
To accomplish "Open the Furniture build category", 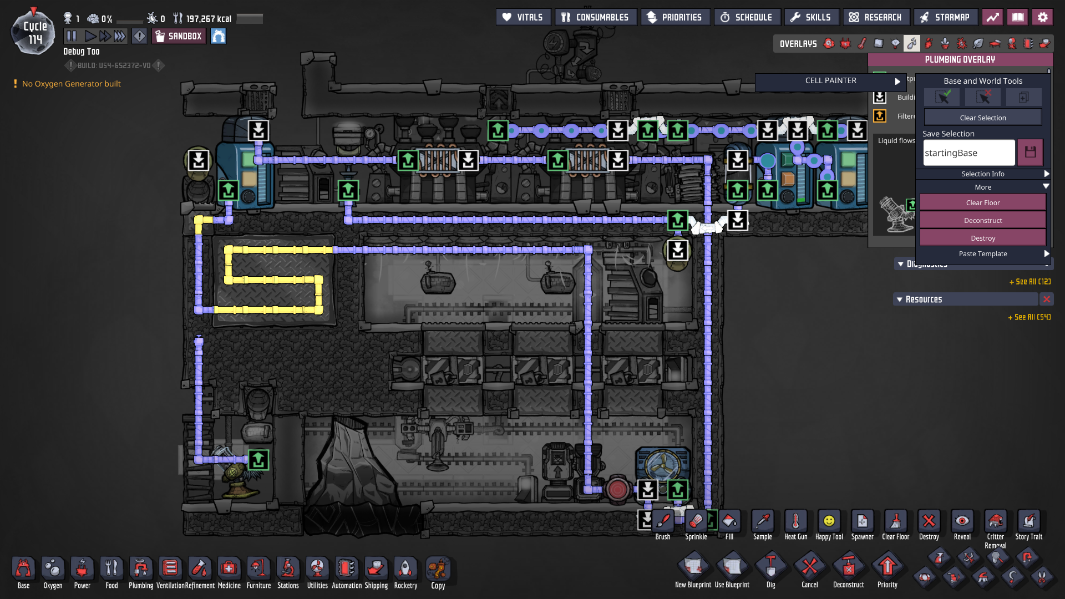I will (x=258, y=569).
